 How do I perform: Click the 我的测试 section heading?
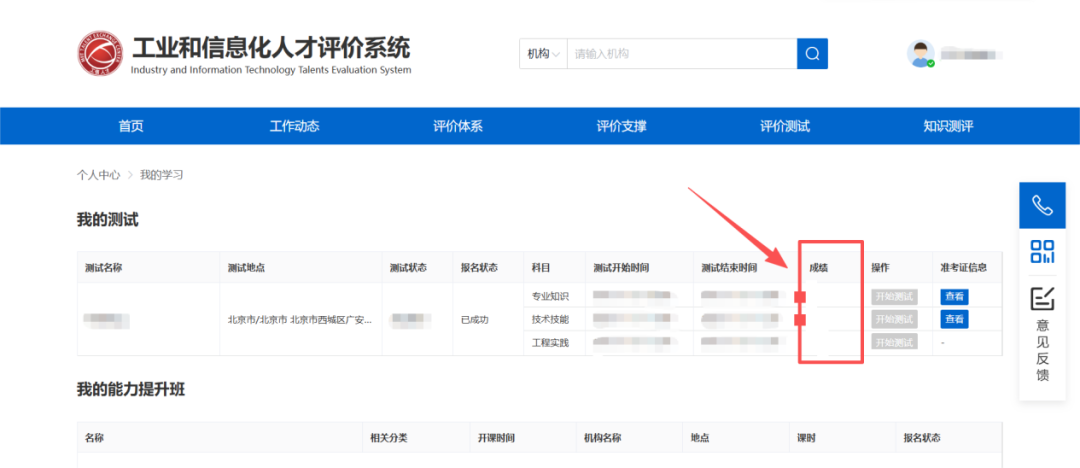(x=107, y=221)
